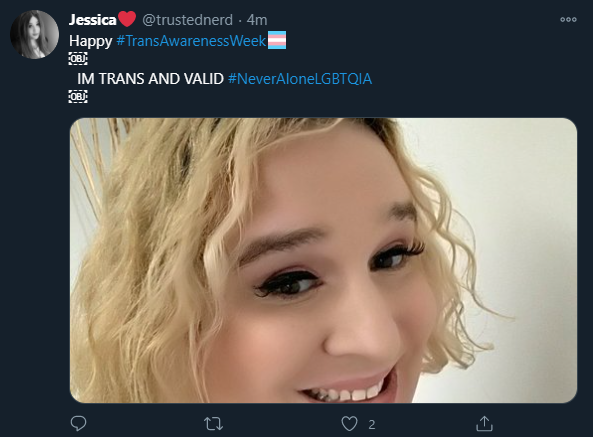
Task: Open the reply speech bubble icon
Action: (x=78, y=423)
